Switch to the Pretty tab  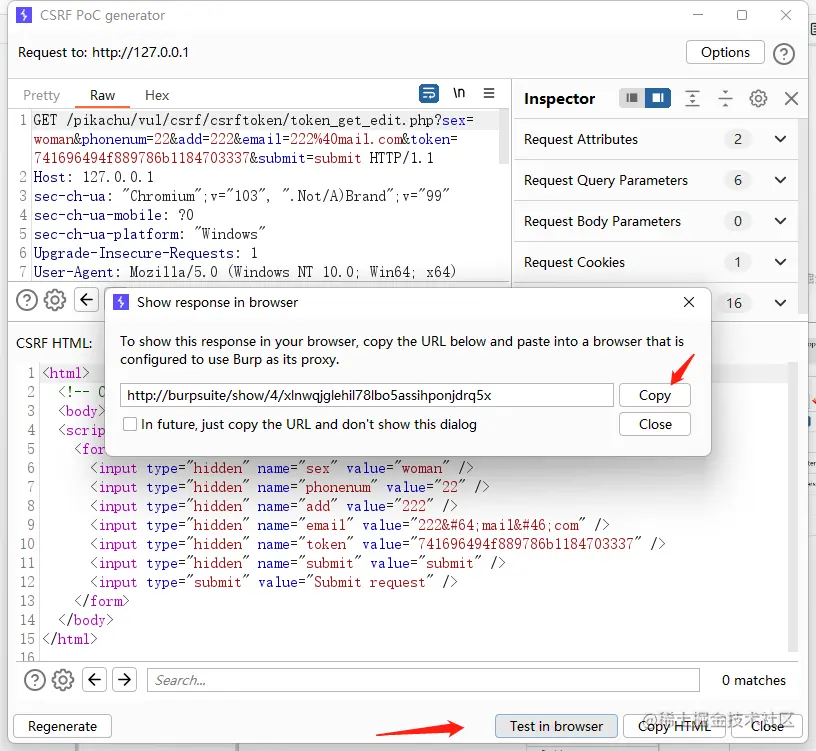tap(42, 95)
